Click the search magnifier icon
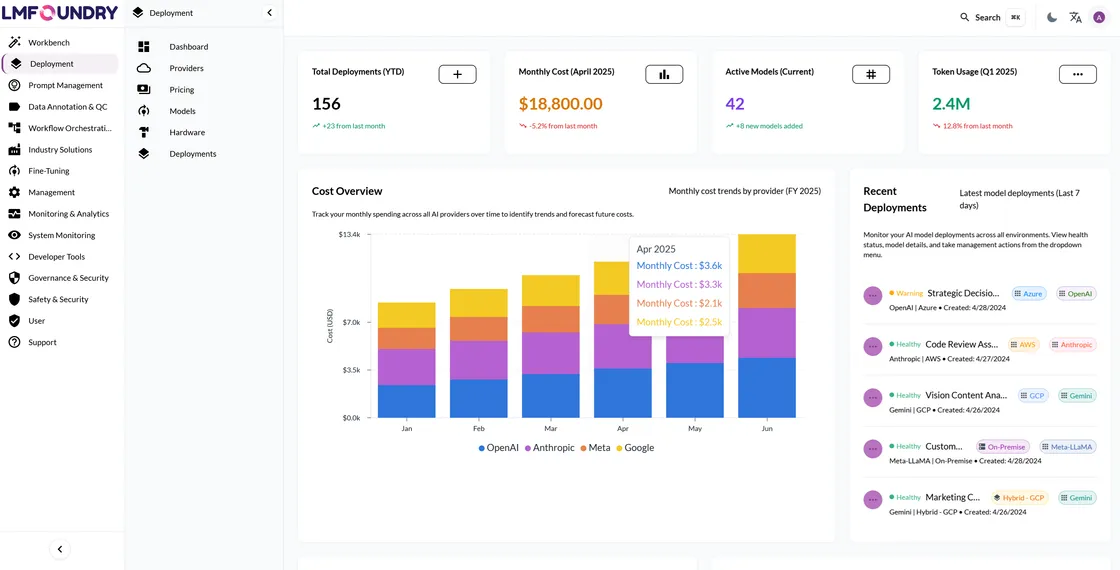This screenshot has height=570, width=1120. point(964,17)
